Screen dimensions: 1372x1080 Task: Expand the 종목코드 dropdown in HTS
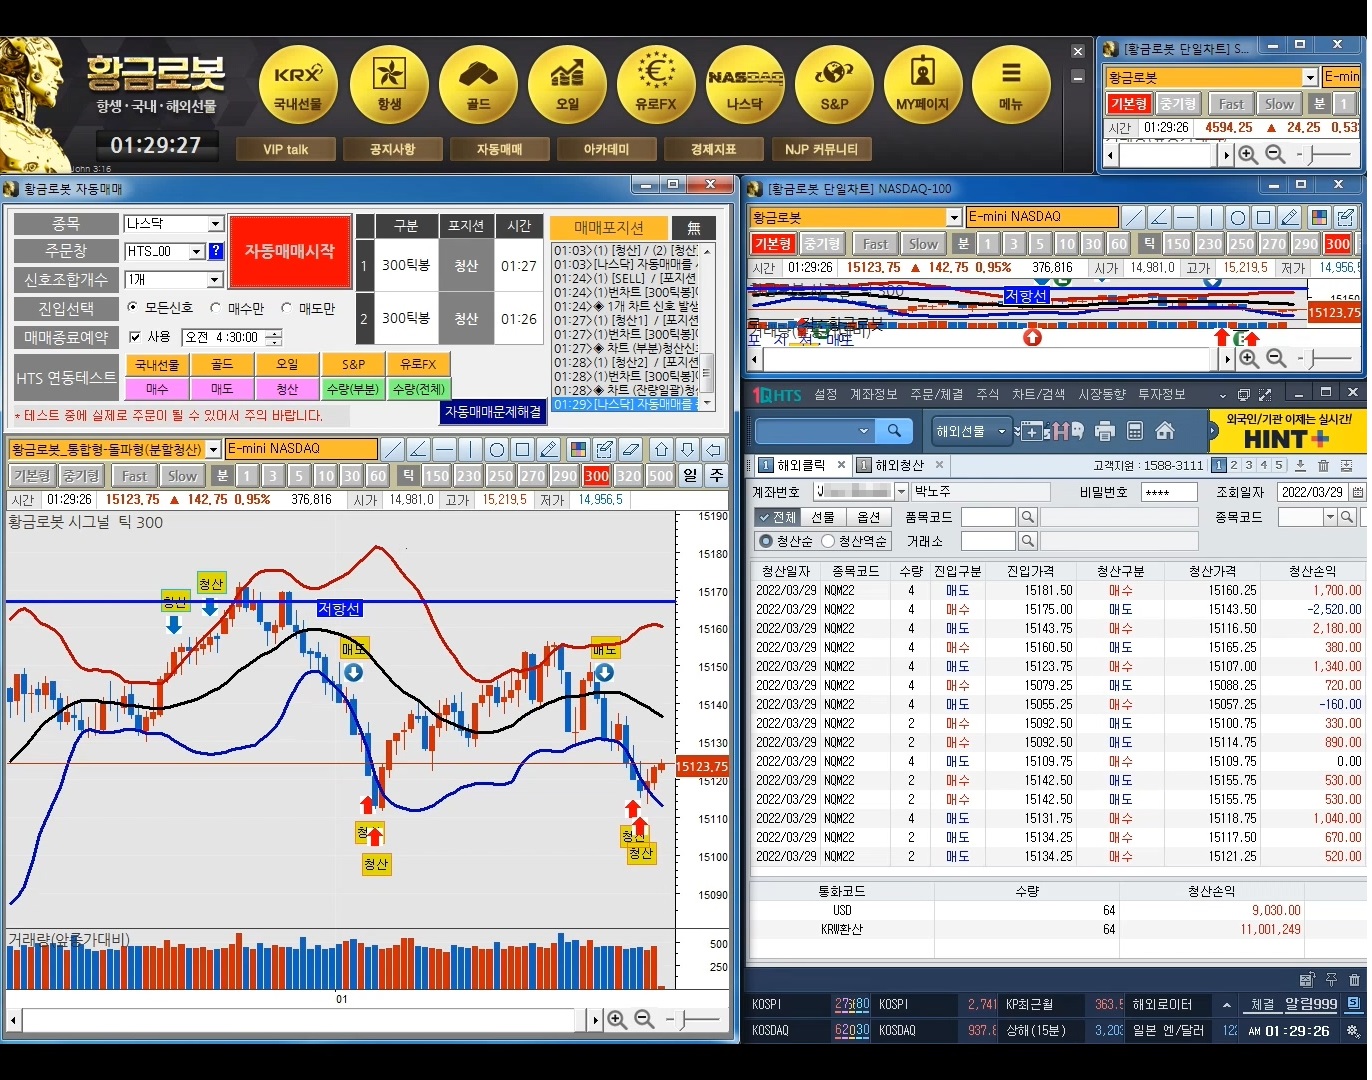pos(1330,517)
